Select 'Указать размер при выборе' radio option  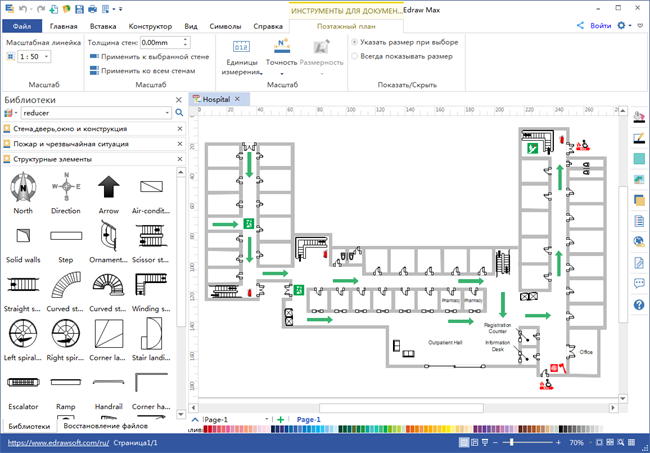pos(355,42)
